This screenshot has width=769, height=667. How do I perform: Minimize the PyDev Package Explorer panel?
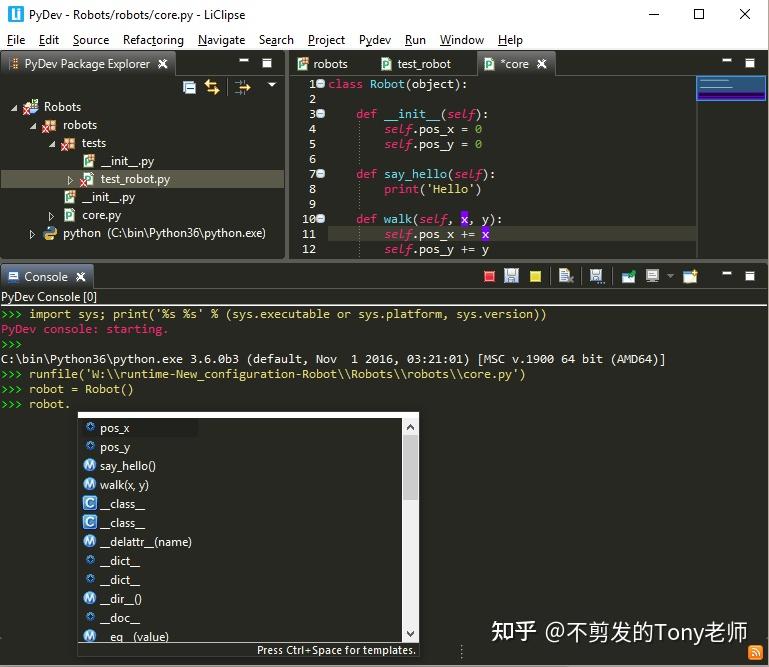(x=244, y=61)
